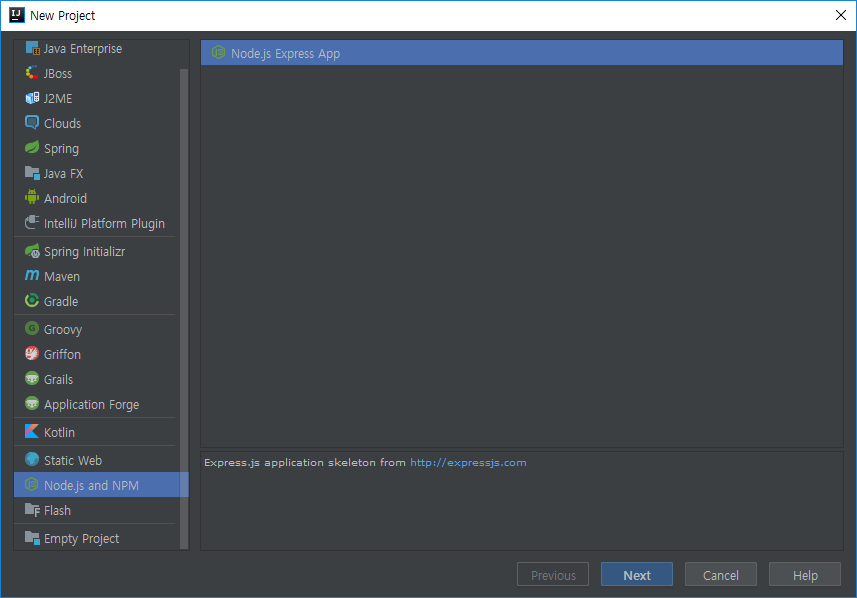Image resolution: width=857 pixels, height=598 pixels.
Task: Click the J2ME icon
Action: tap(32, 98)
